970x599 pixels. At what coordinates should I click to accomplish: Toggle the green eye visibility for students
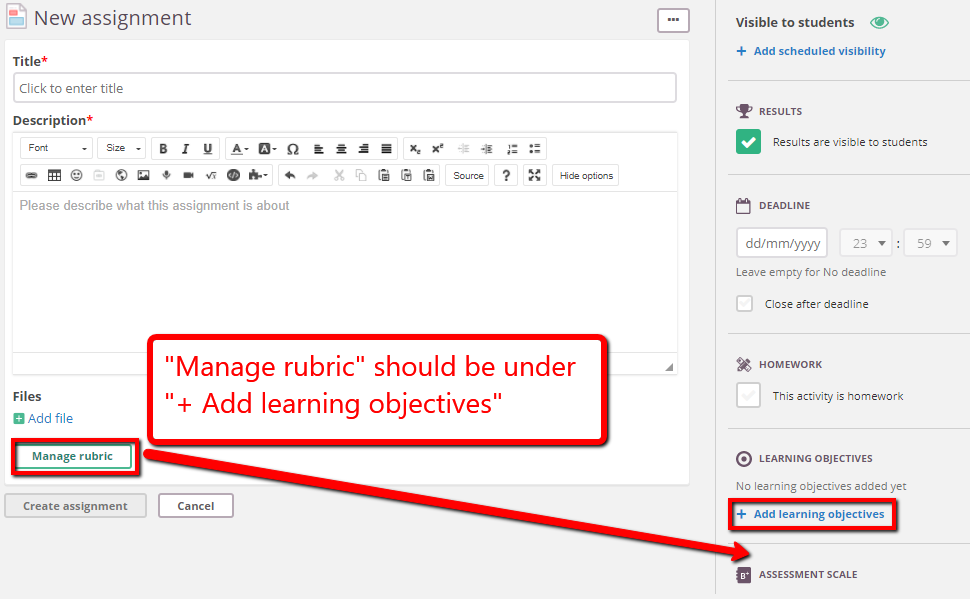pyautogui.click(x=879, y=22)
